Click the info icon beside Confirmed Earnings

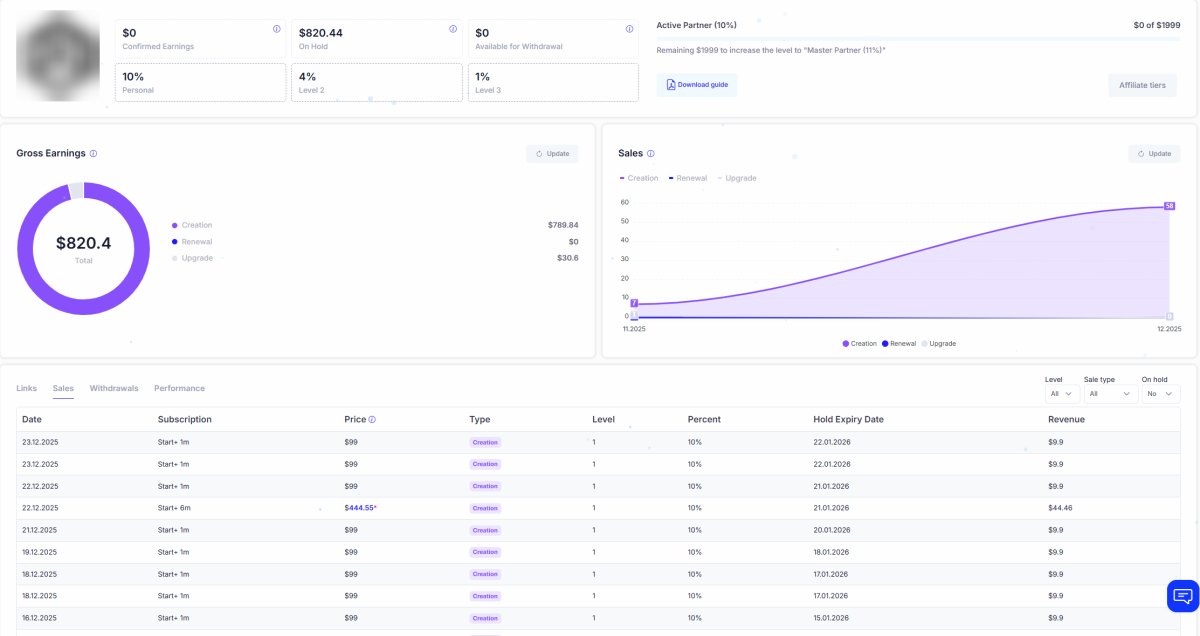(x=276, y=27)
